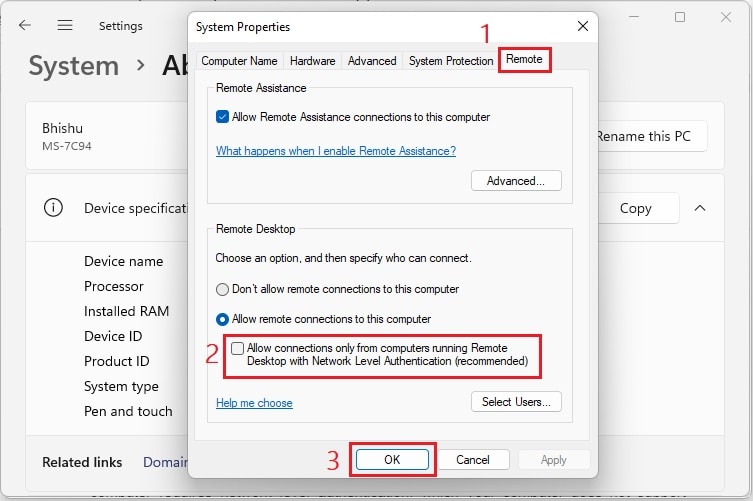Enable Network Level Authentication checkbox

238,348
